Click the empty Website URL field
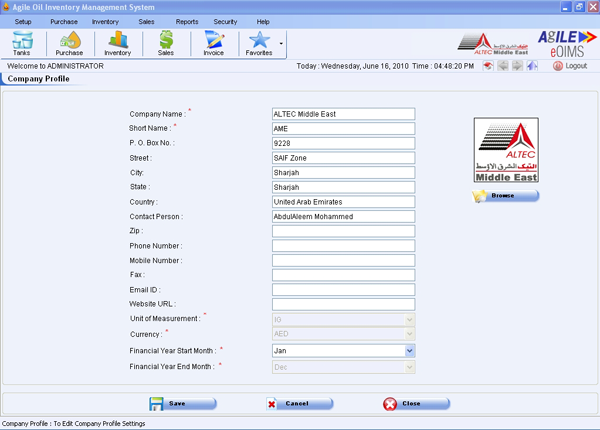The width and height of the screenshot is (600, 430). tap(343, 304)
